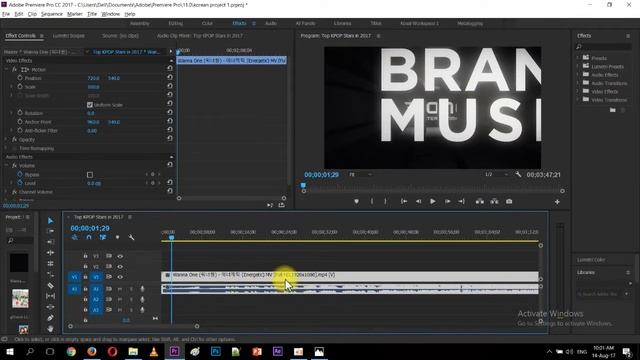The image size is (640, 360).
Task: Click the timeline playhead handle
Action: tap(171, 237)
